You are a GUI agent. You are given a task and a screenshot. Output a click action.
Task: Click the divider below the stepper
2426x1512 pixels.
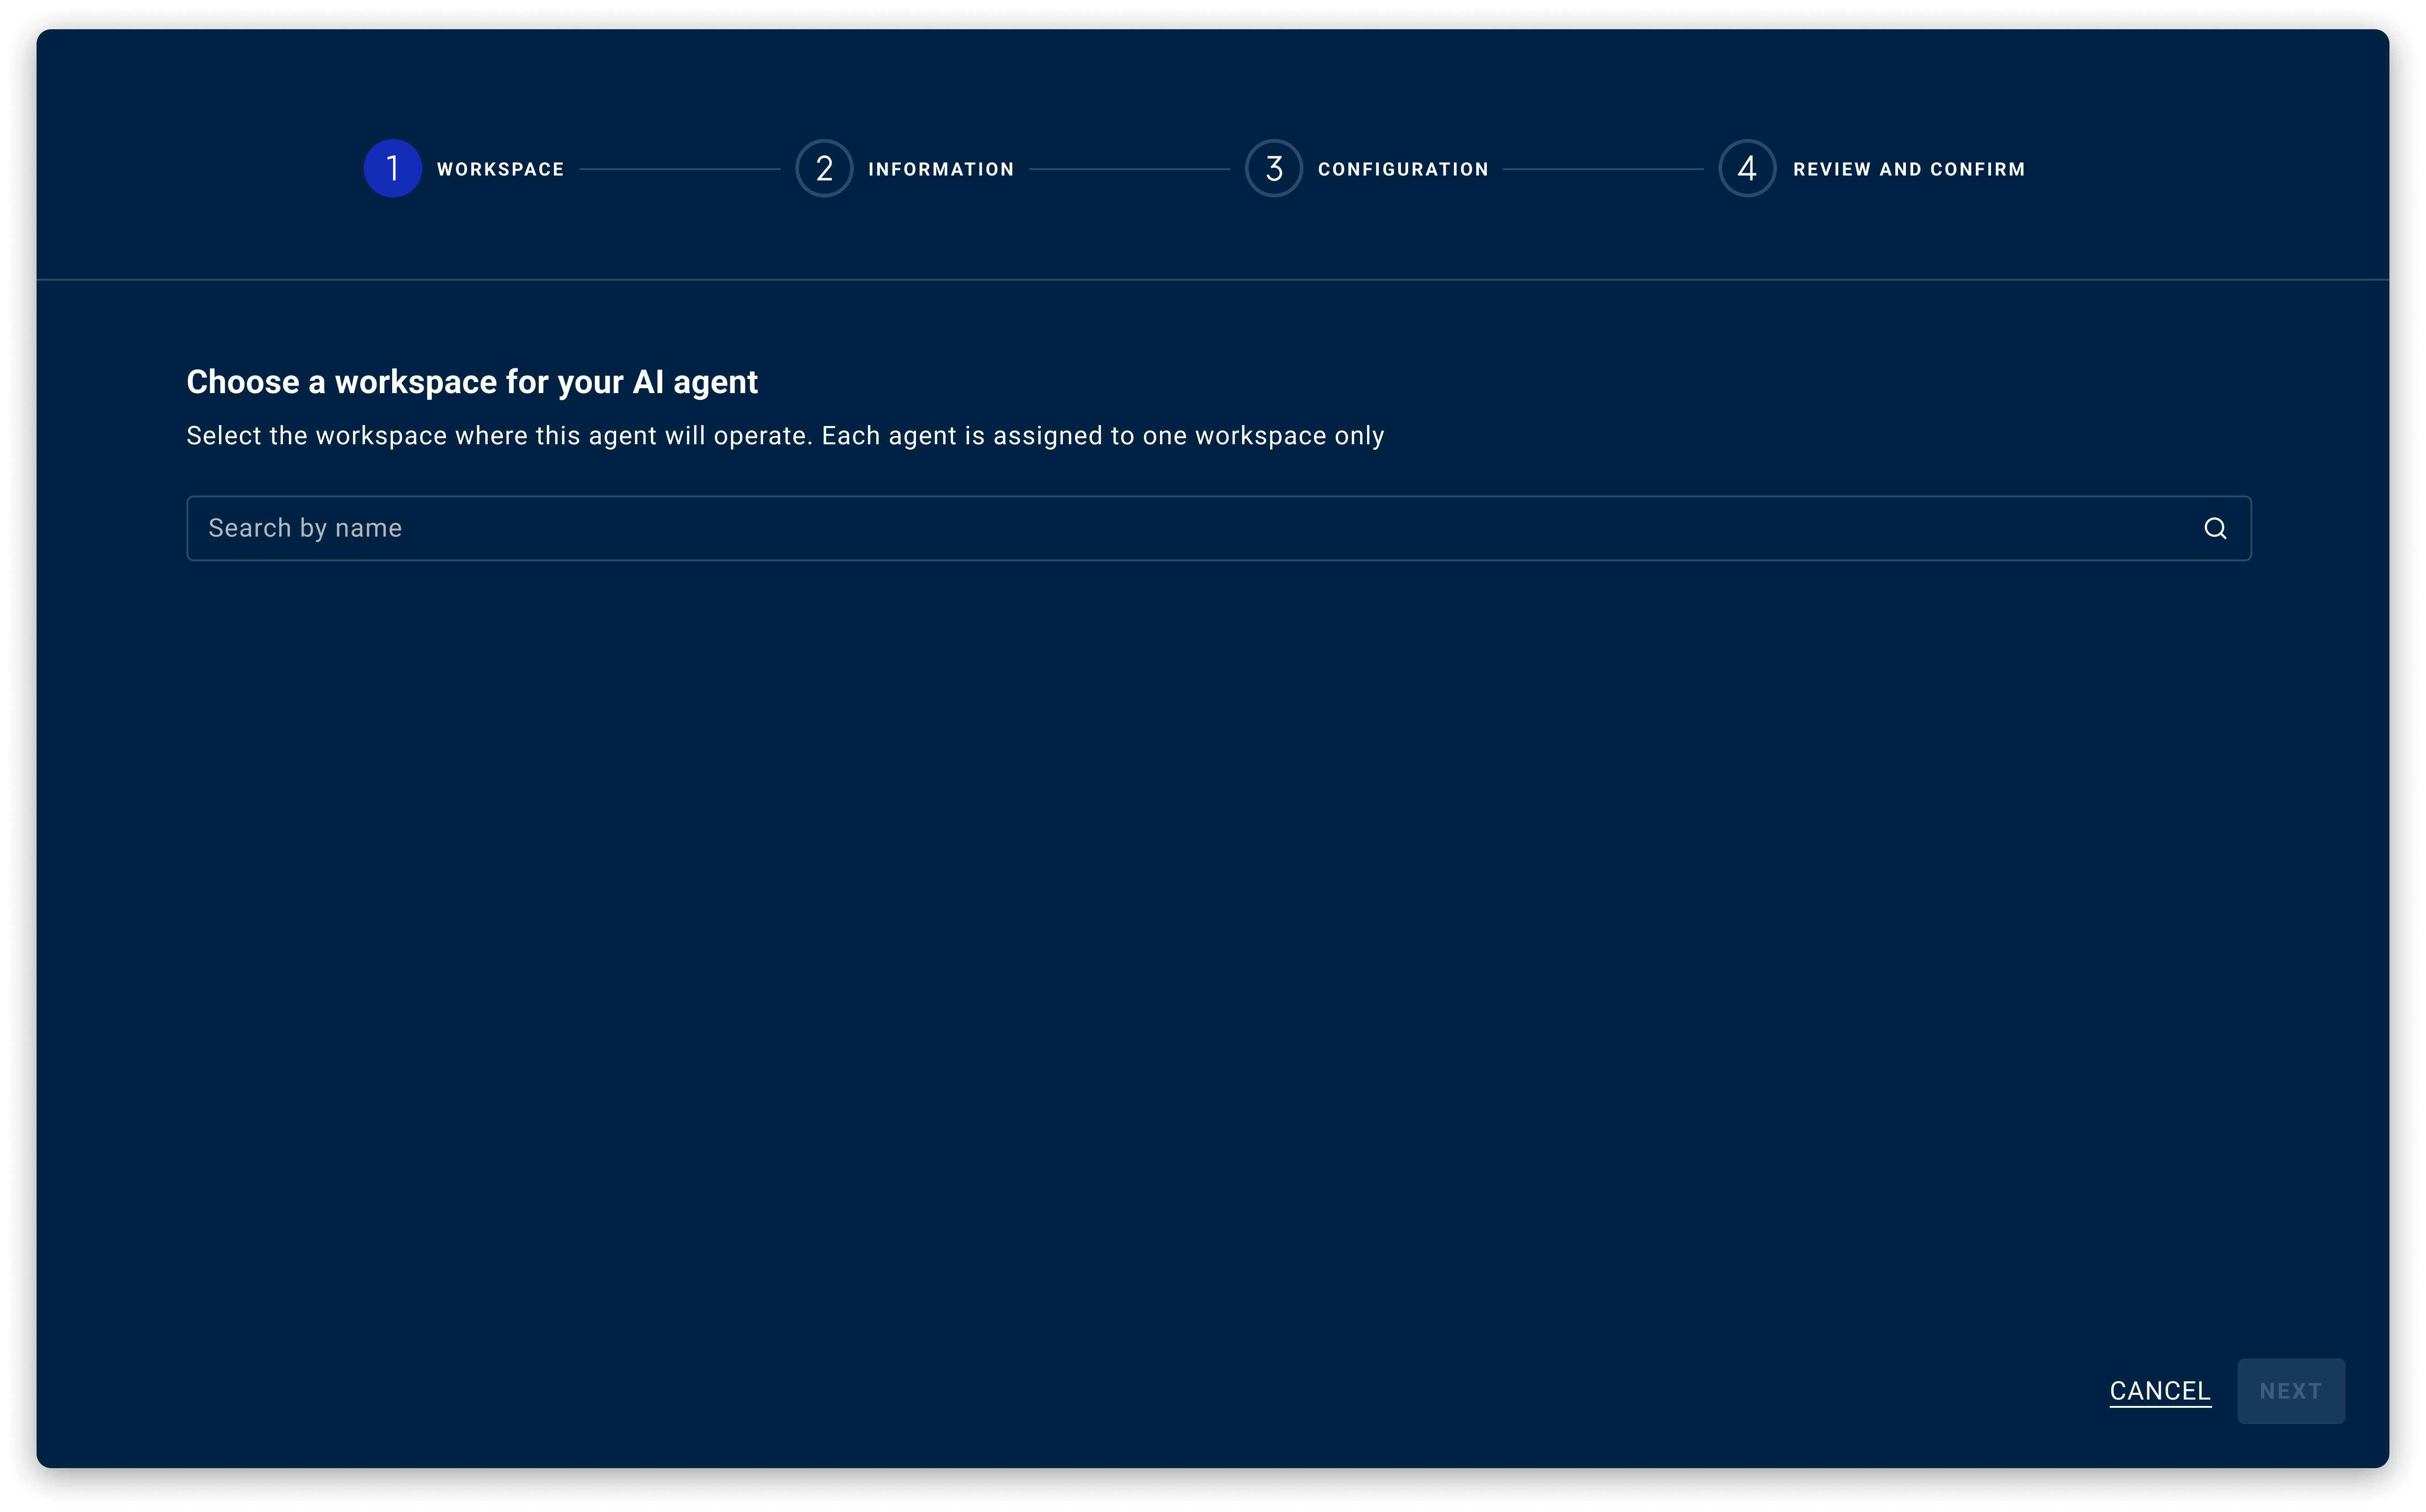1212,280
